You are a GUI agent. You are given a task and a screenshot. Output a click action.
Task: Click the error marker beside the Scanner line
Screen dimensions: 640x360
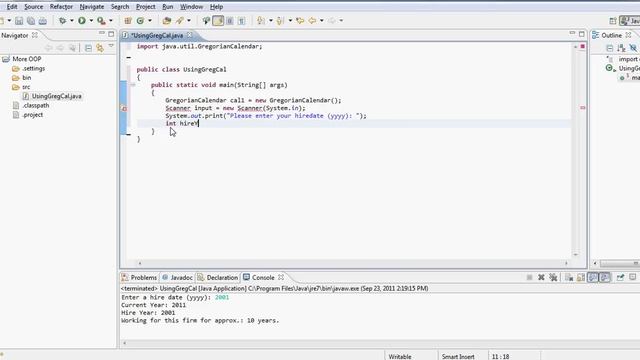[x=124, y=109]
